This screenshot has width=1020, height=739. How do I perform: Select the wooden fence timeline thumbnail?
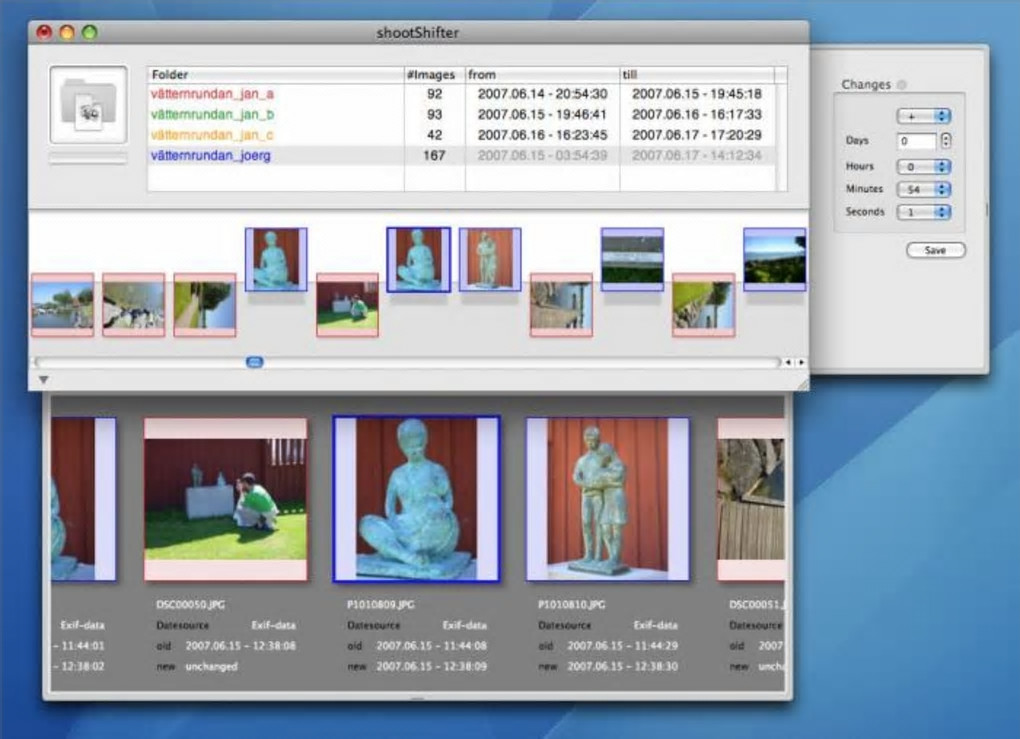point(561,305)
